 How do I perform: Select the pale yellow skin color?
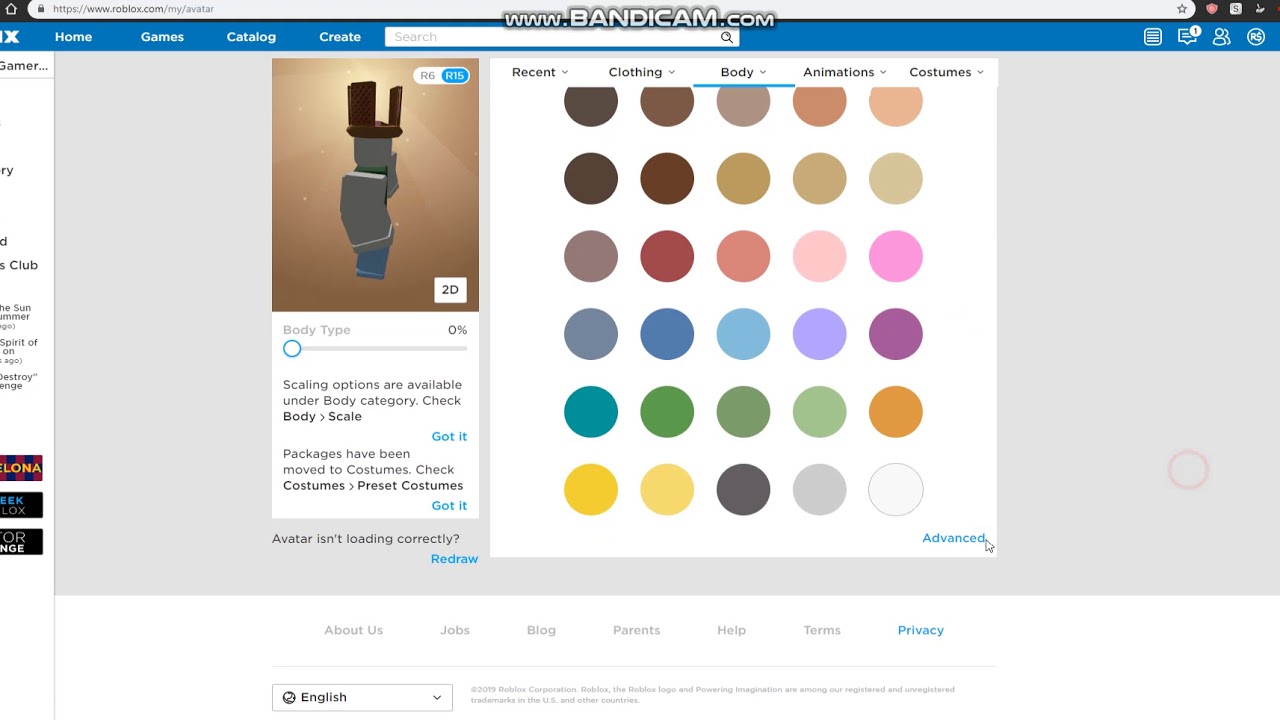coord(667,490)
